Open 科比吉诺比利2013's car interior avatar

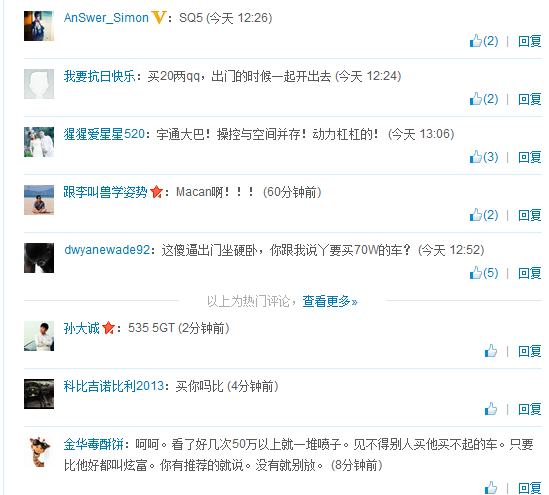[x=39, y=394]
